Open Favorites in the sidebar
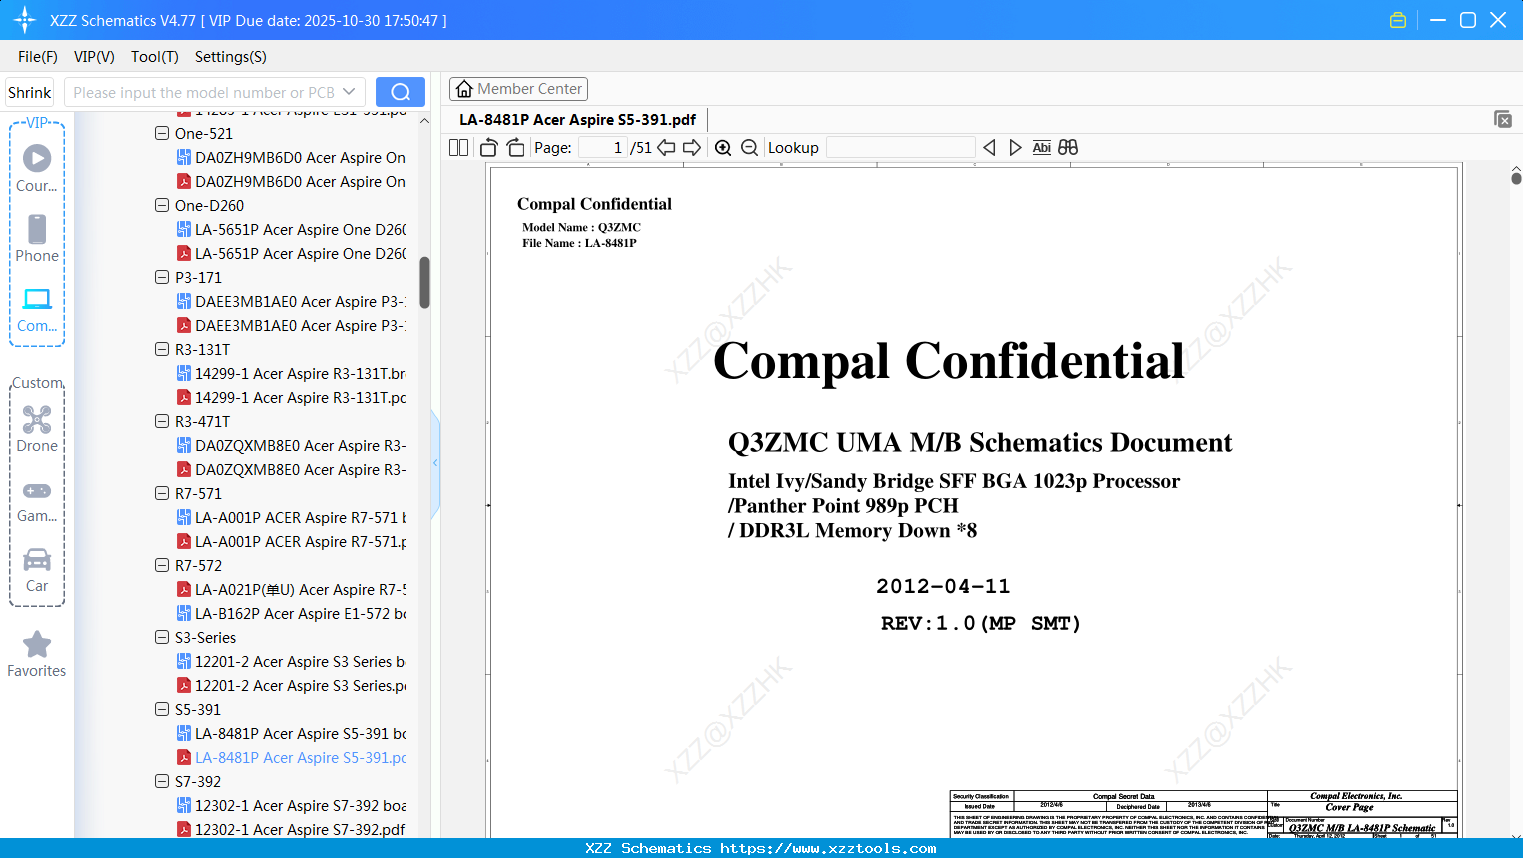 [37, 654]
